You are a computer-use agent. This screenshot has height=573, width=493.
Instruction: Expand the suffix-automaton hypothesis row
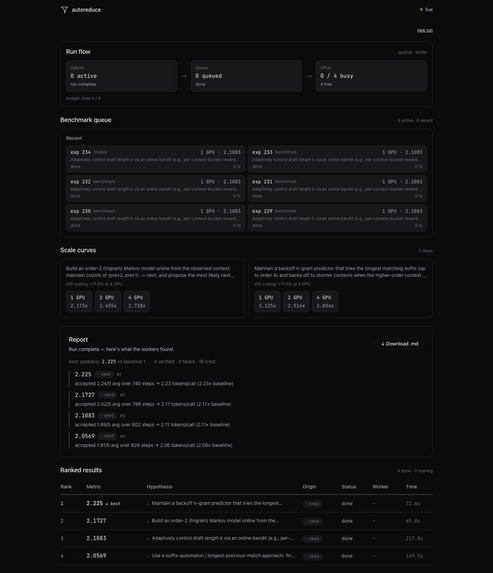[x=221, y=556]
